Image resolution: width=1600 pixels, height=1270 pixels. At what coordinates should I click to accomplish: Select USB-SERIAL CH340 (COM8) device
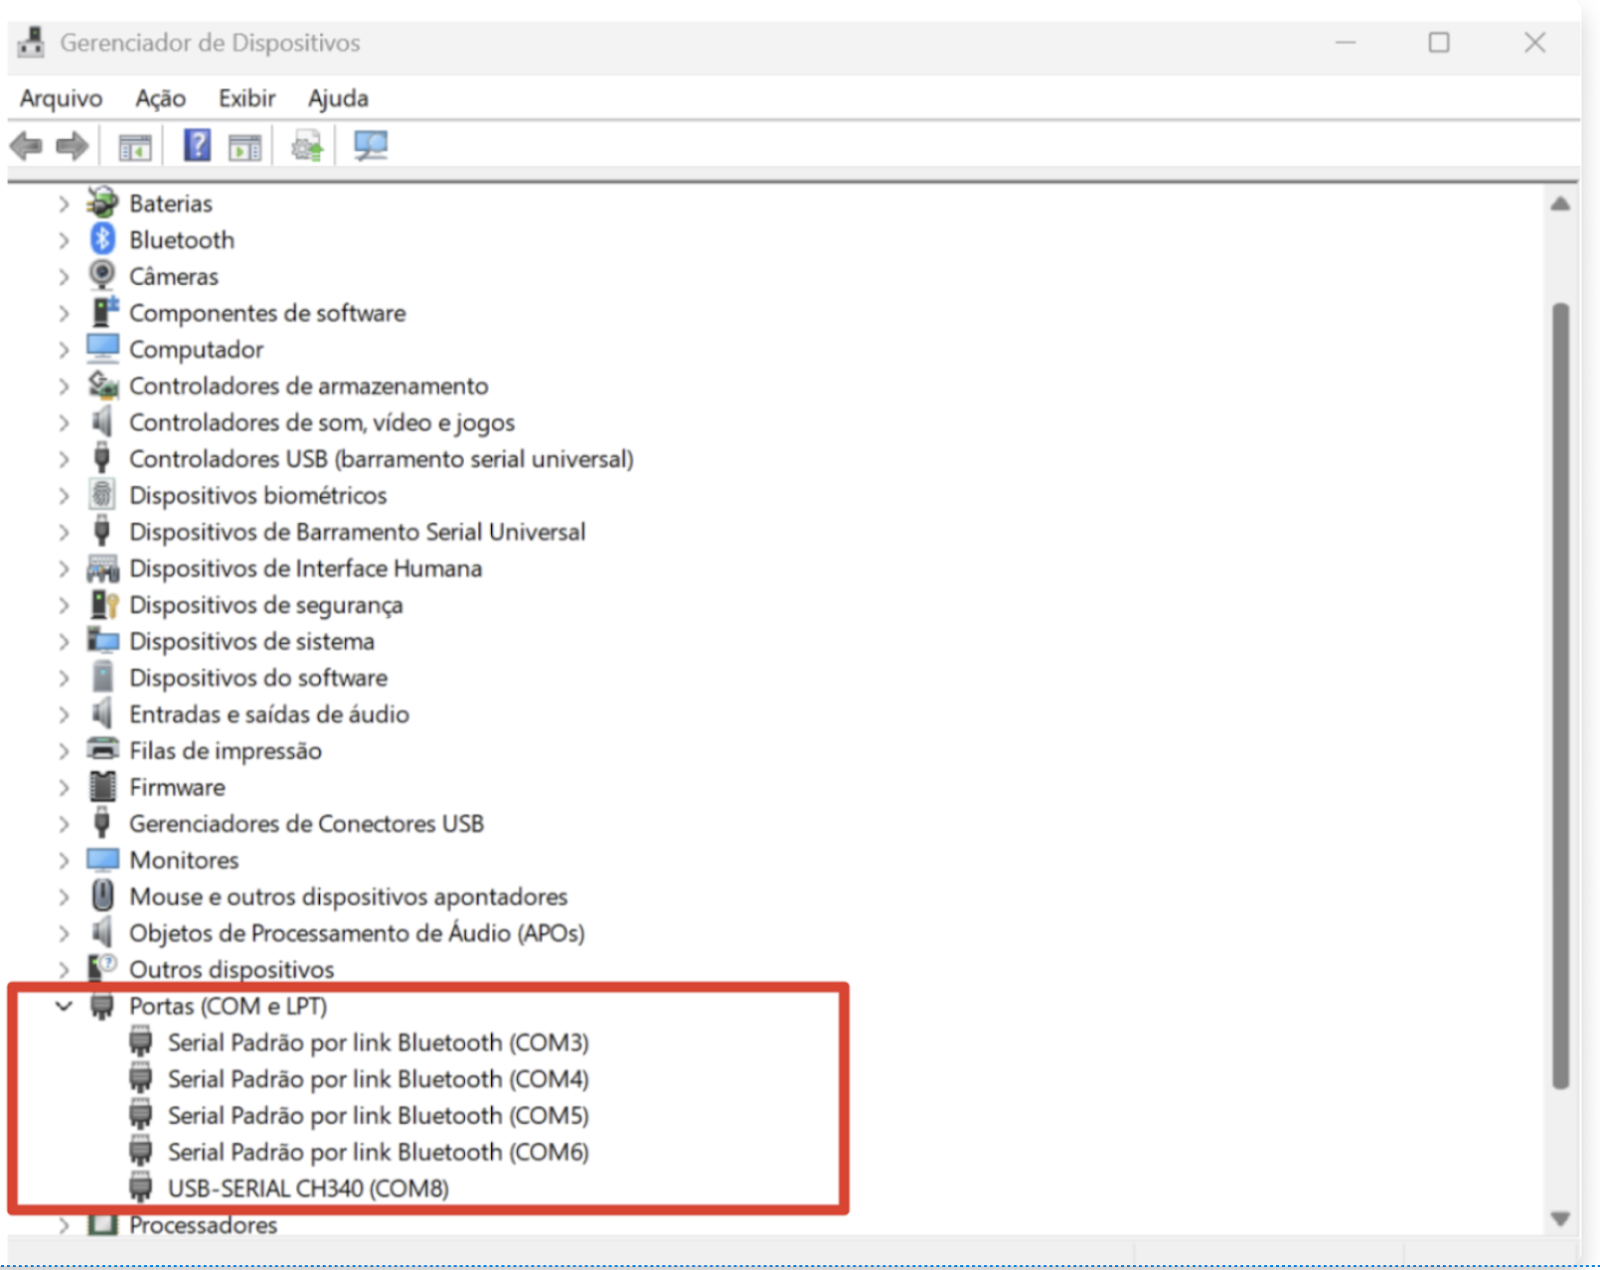(x=308, y=1188)
